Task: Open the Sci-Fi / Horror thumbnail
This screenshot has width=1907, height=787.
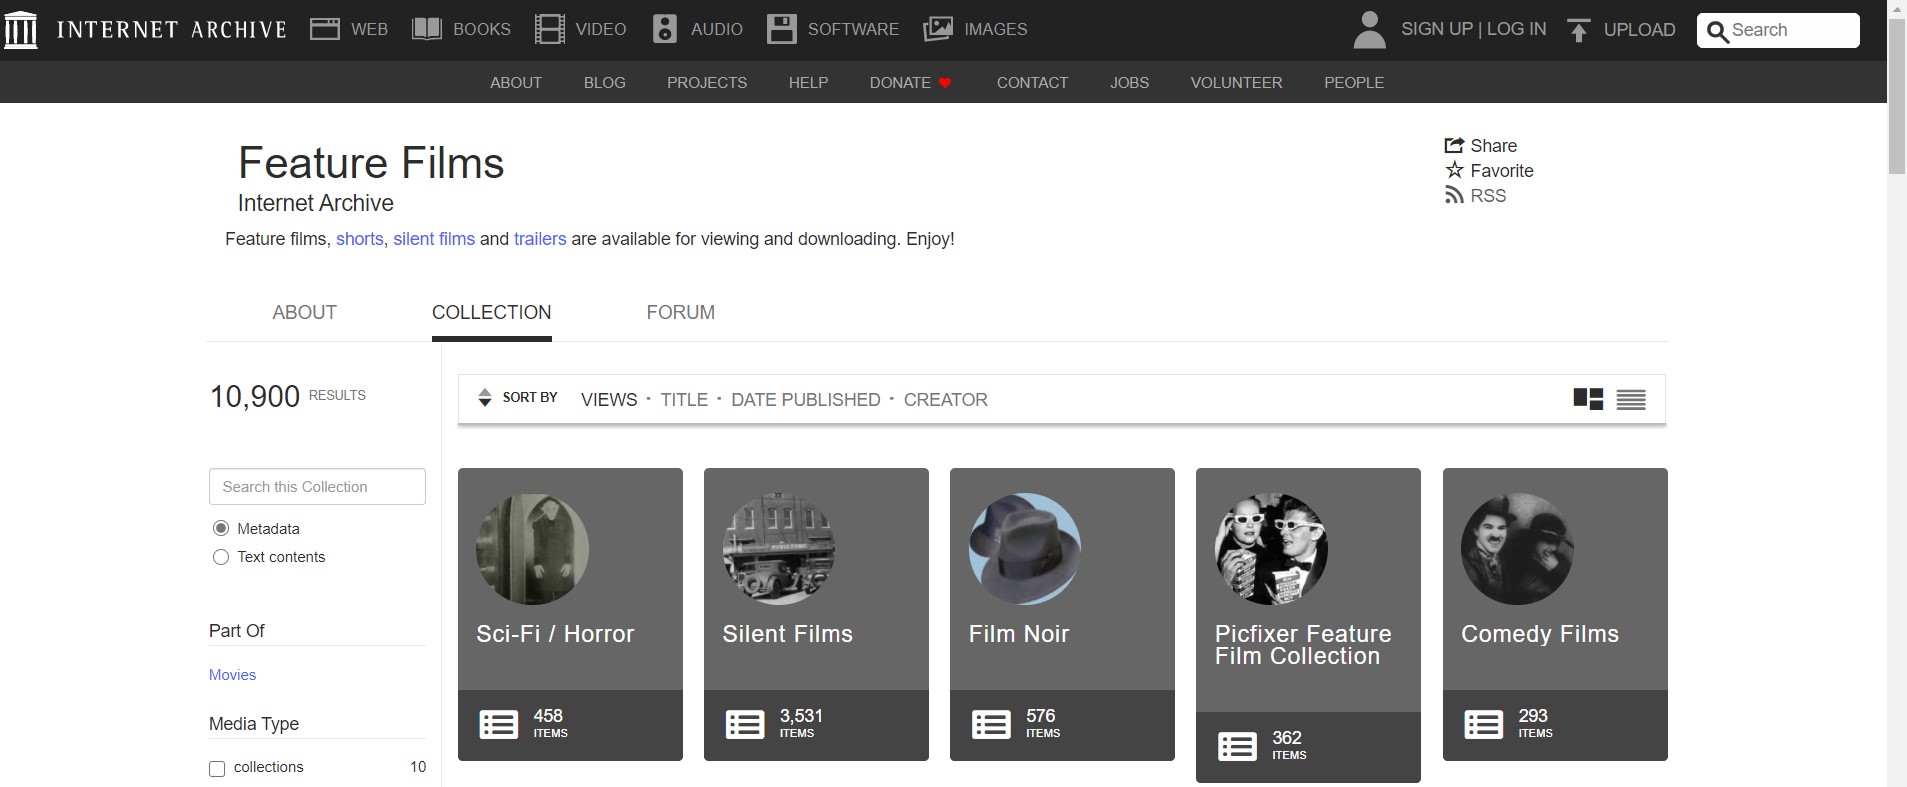Action: [532, 549]
